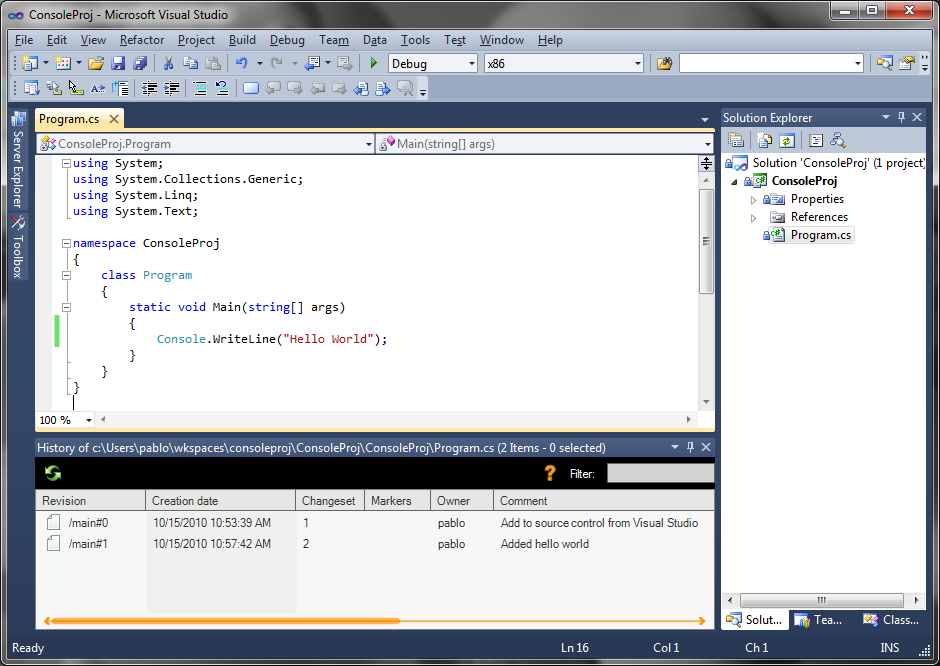
Task: Click the Cut scissors icon
Action: click(x=168, y=64)
